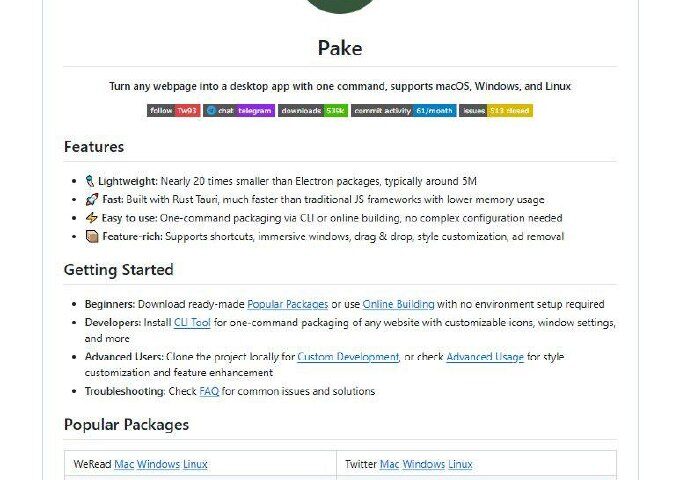Open the commit activity badge
The height and width of the screenshot is (480, 687).
tap(404, 110)
